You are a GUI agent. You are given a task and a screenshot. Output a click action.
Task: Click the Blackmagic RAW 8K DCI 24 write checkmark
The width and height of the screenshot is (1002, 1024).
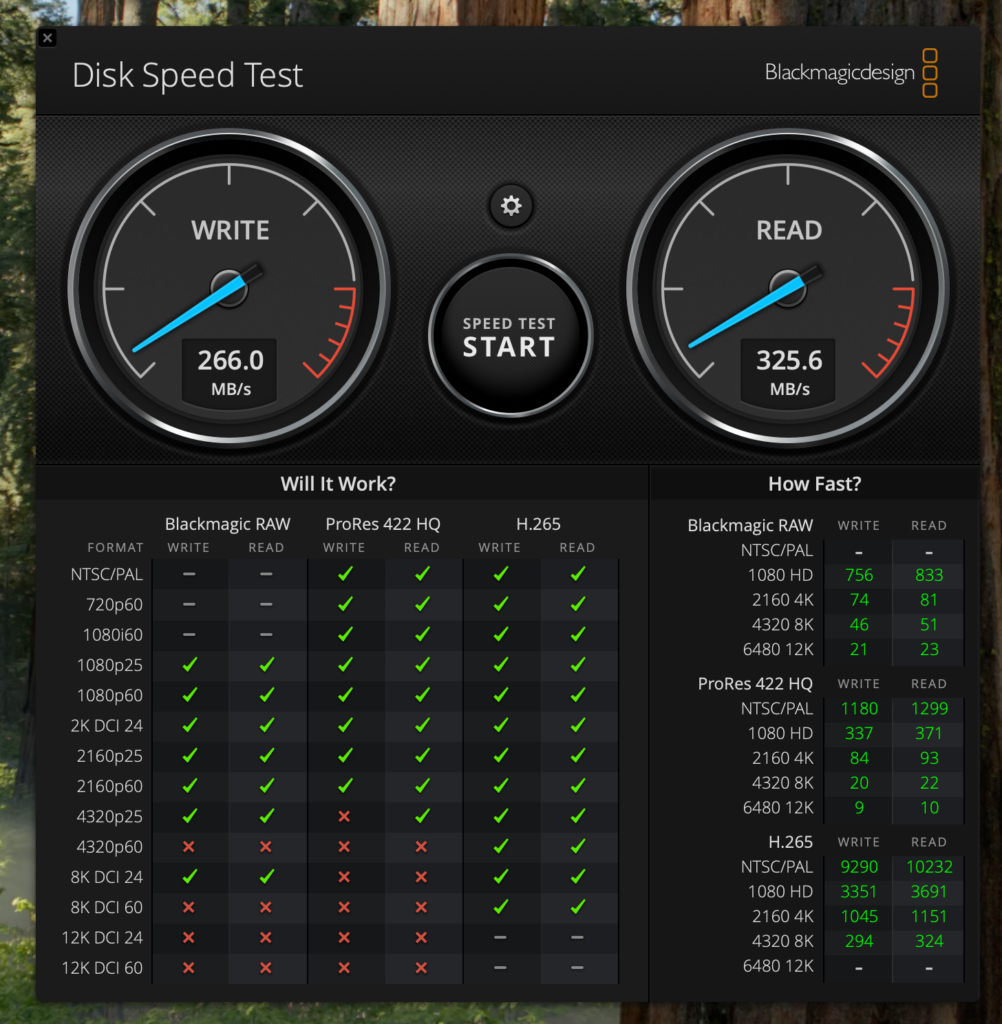point(189,877)
